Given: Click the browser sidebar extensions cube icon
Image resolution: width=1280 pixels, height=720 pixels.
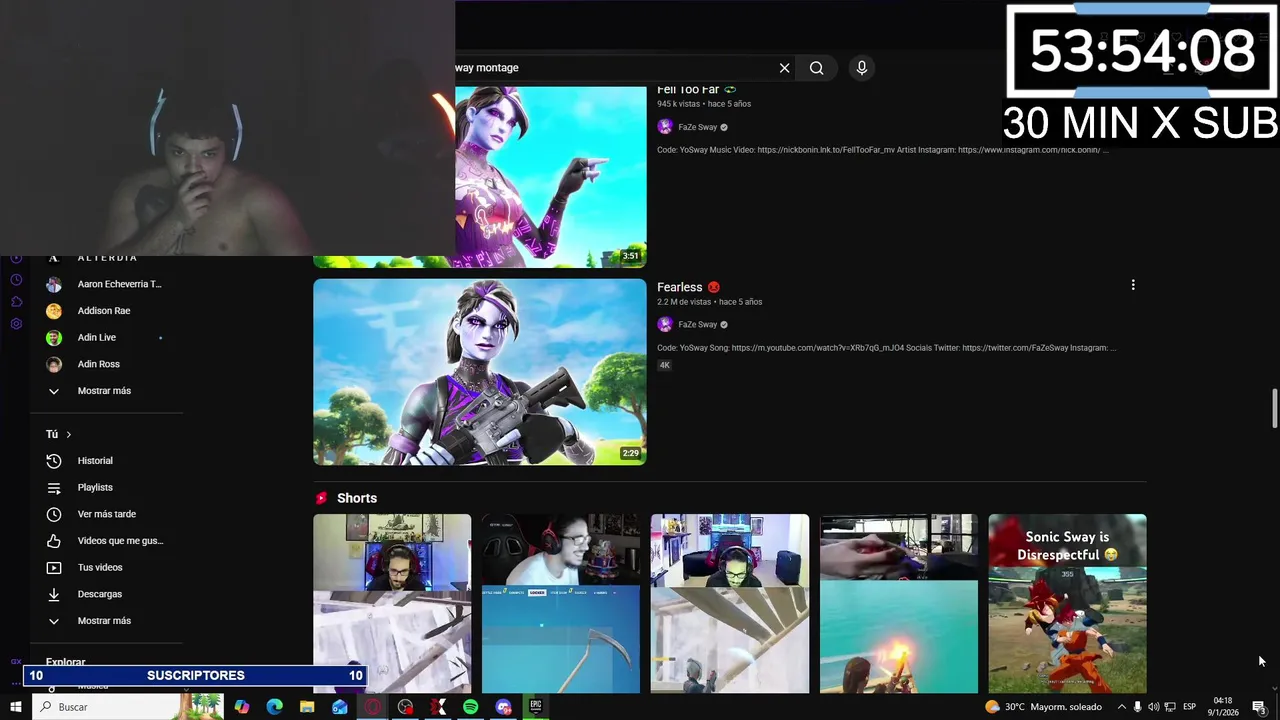Looking at the screenshot, I should 16,301.
